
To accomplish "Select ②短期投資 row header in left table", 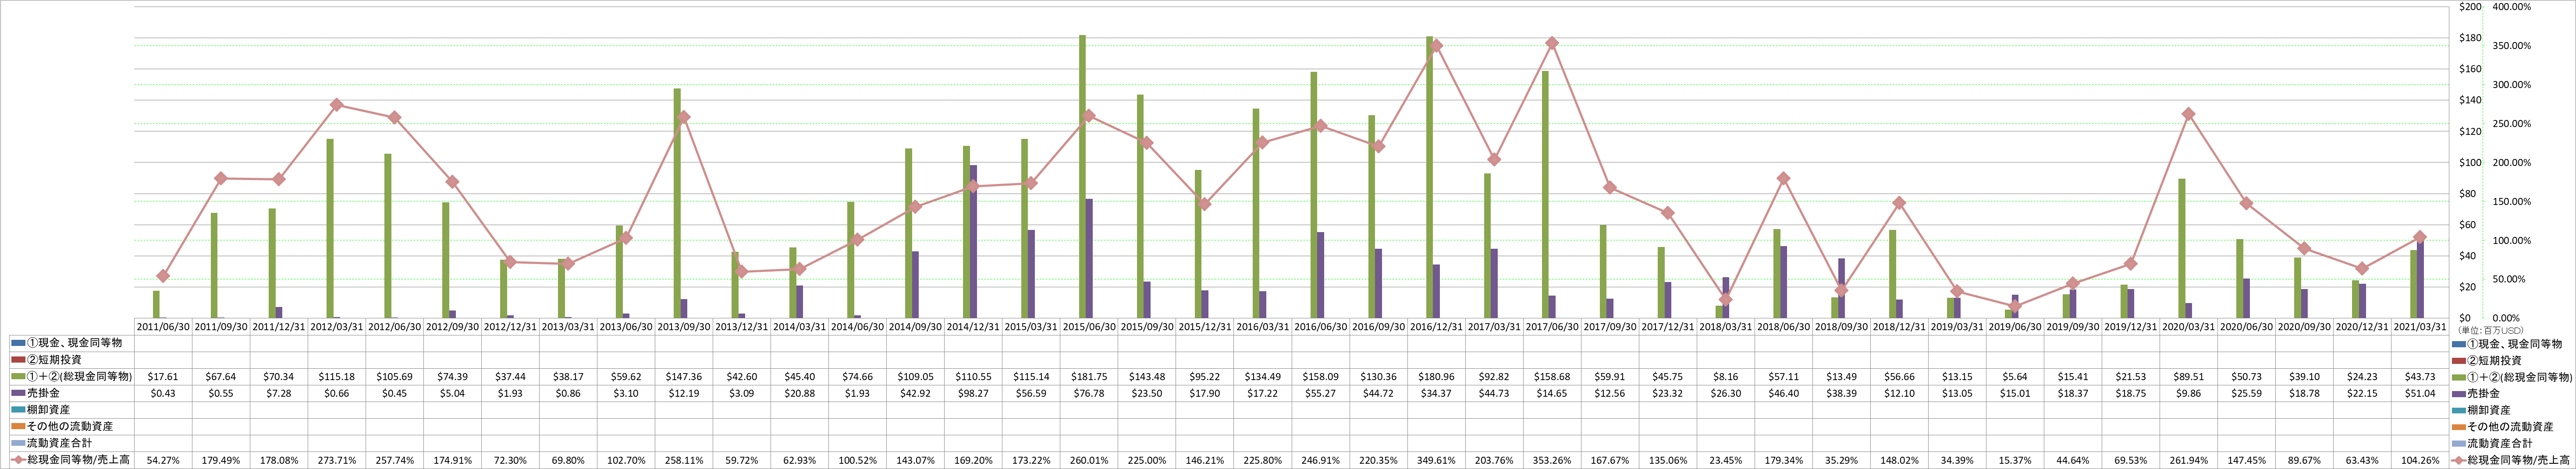I will point(71,360).
